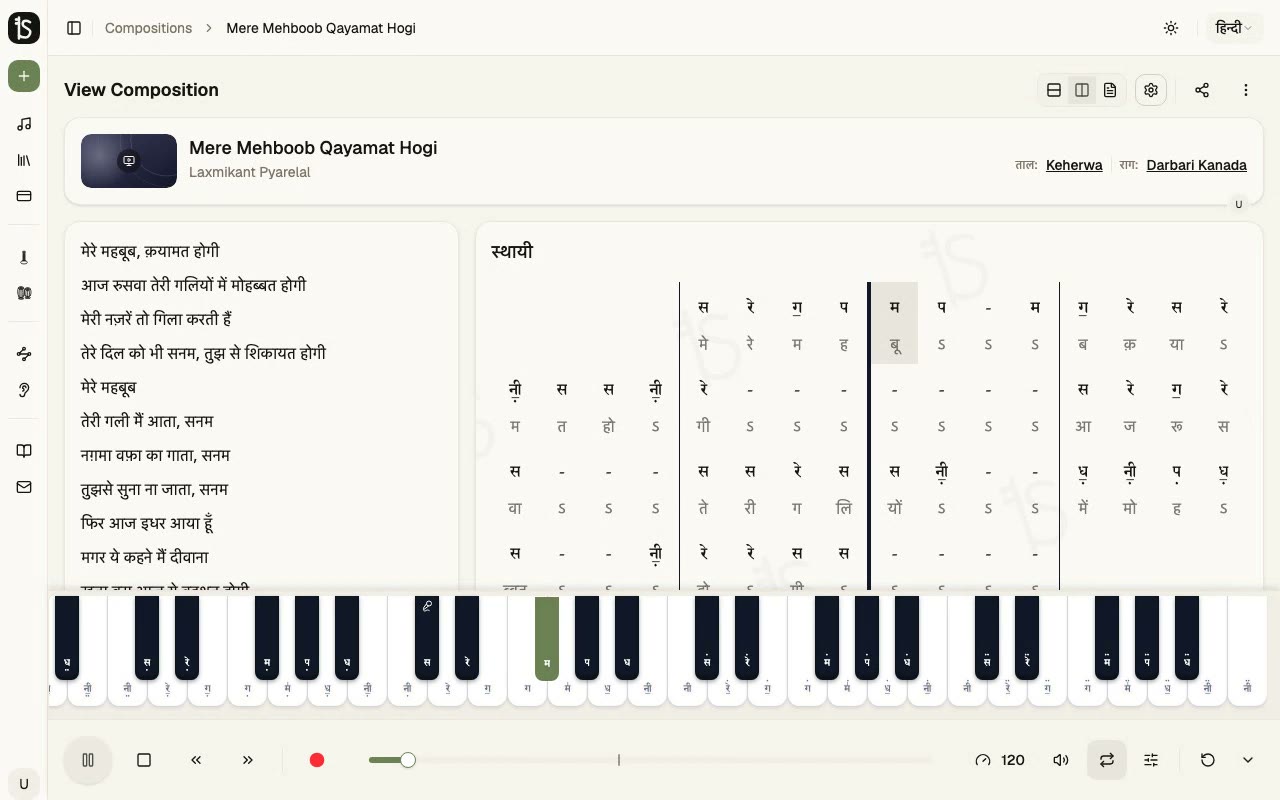Toggle the volume speaker icon
This screenshot has width=1280, height=800.
[1061, 760]
